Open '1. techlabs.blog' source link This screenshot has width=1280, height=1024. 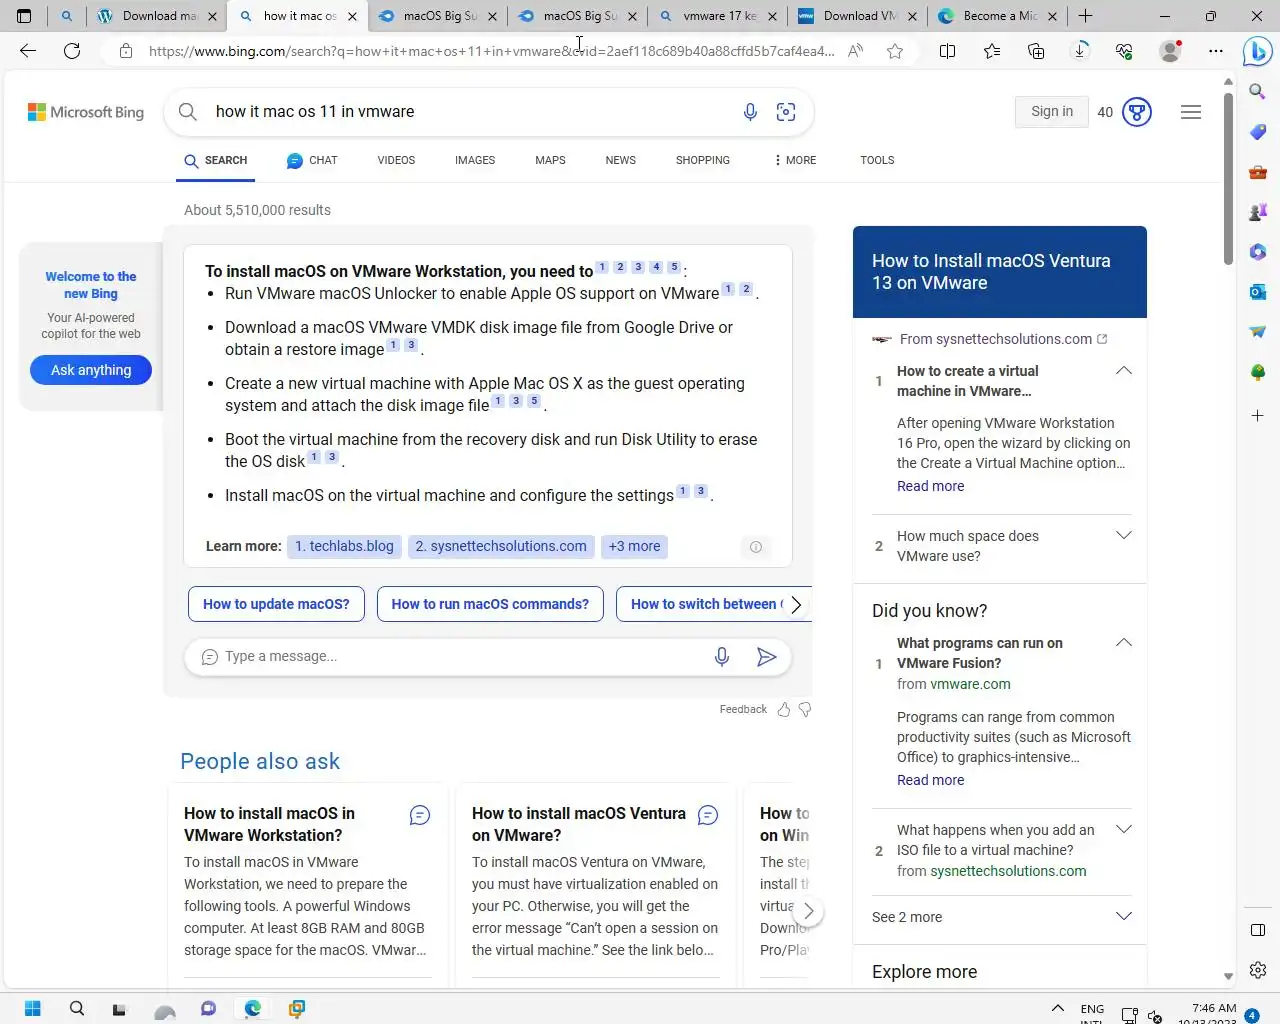pos(344,547)
